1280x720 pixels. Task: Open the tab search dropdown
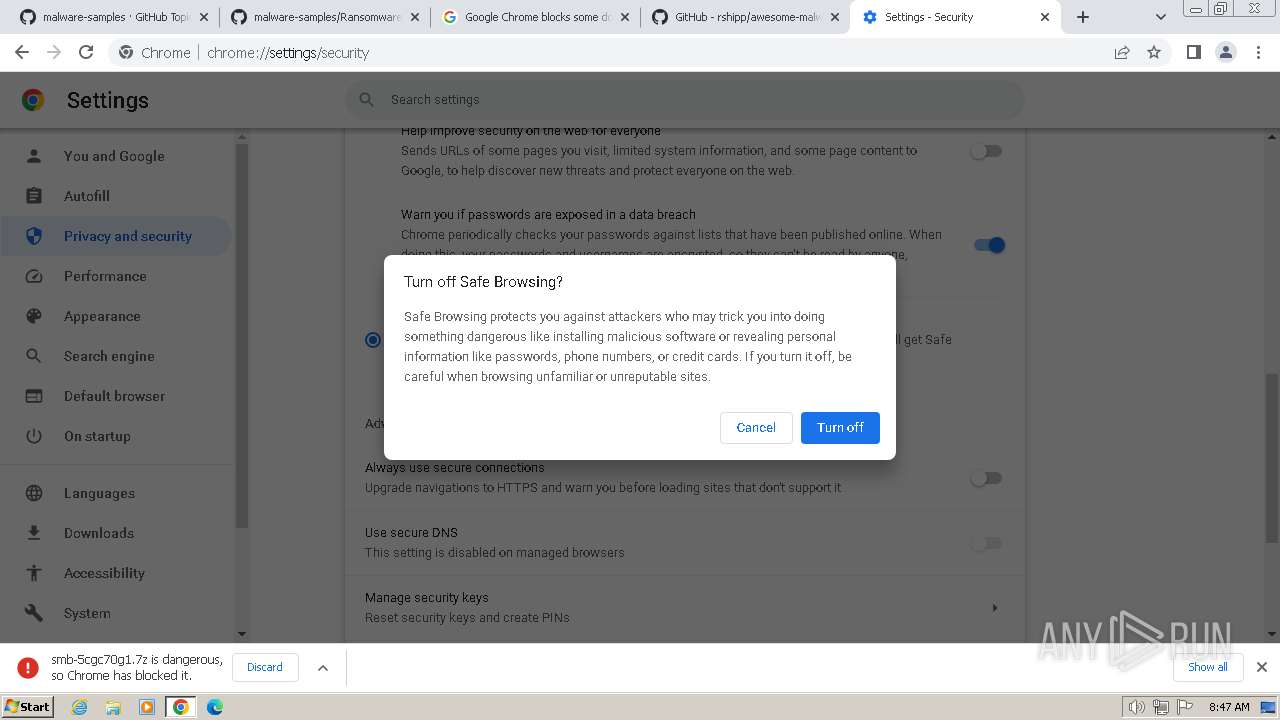[1160, 17]
